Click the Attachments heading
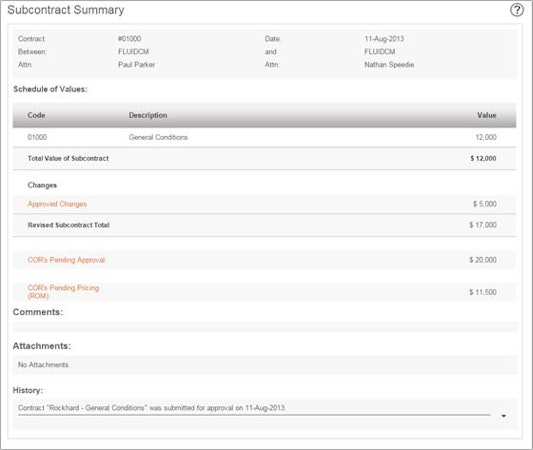Viewport: 533px width, 450px height. point(42,346)
